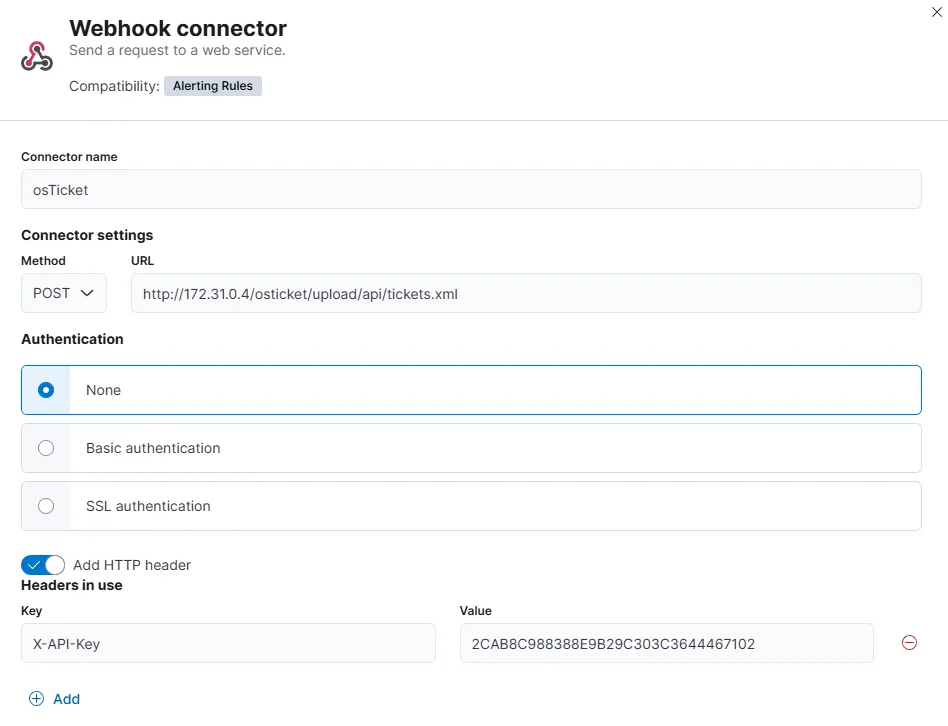Click the URL field containing tickets.xml
The image size is (948, 726).
[x=526, y=293]
